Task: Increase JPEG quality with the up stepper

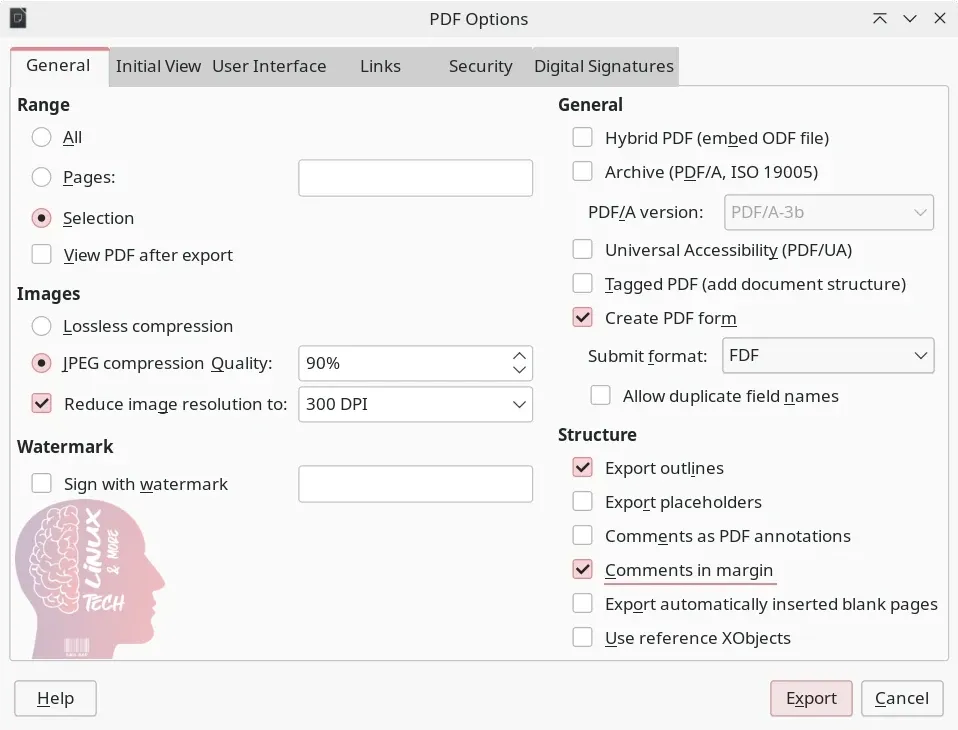Action: (x=519, y=355)
